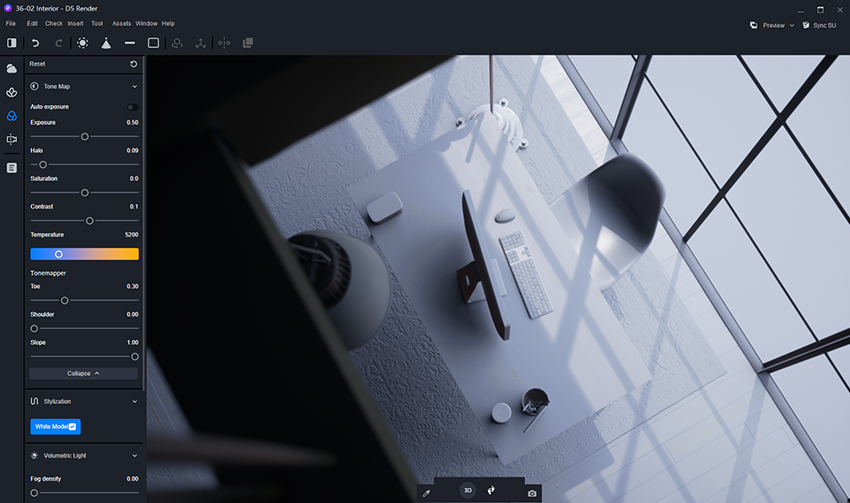
Task: Click the Volumetric Light section icon
Action: (34, 455)
